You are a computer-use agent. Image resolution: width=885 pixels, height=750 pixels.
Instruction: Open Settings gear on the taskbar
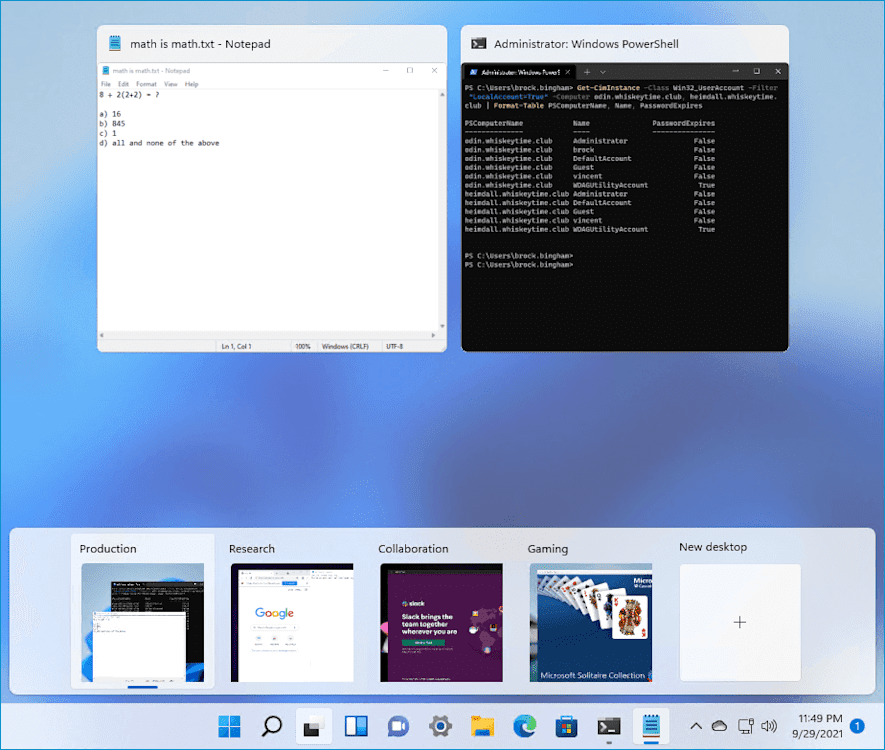[x=440, y=726]
